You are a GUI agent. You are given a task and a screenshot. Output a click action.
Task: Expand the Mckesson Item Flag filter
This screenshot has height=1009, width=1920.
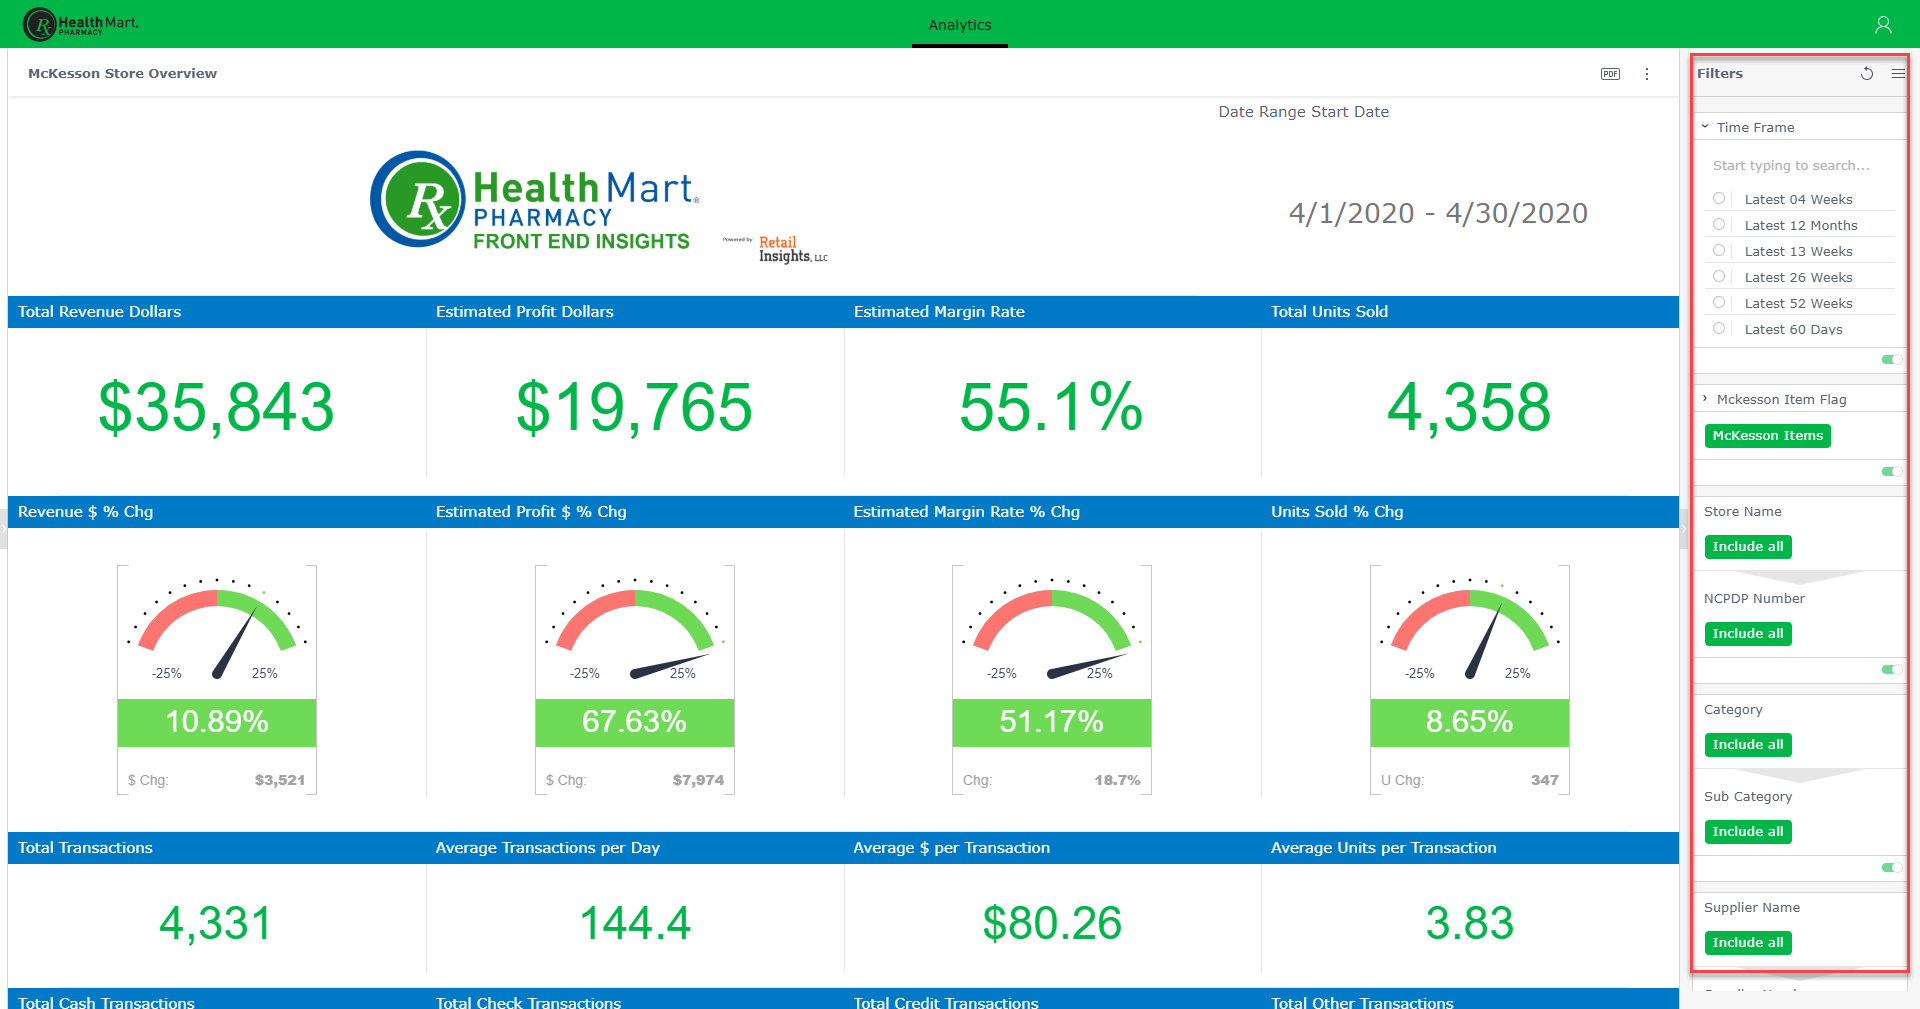tap(1705, 399)
